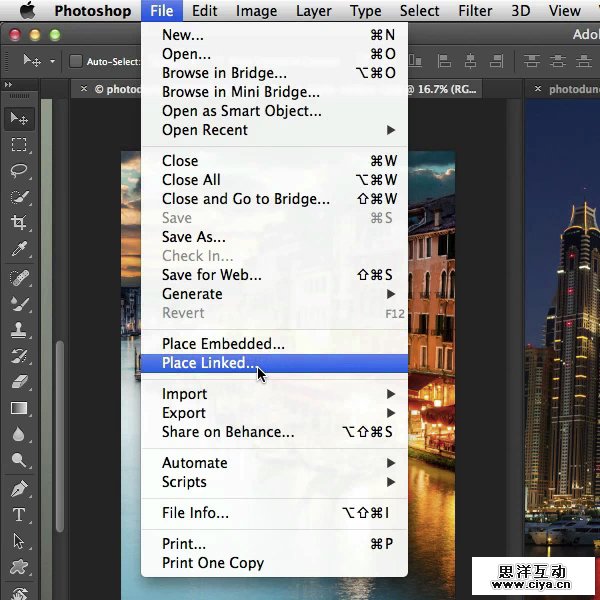Image resolution: width=600 pixels, height=600 pixels.
Task: Select the Rectangular Marquee tool
Action: [19, 145]
